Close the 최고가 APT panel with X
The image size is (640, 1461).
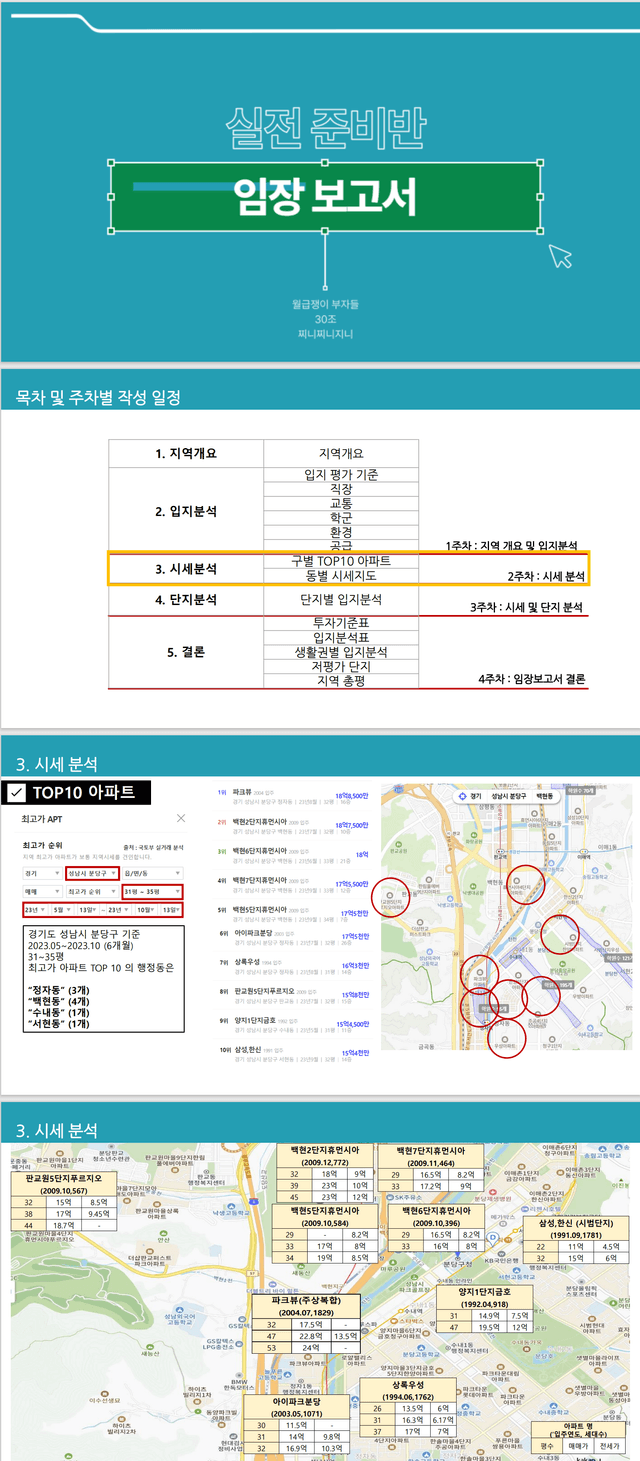[181, 818]
